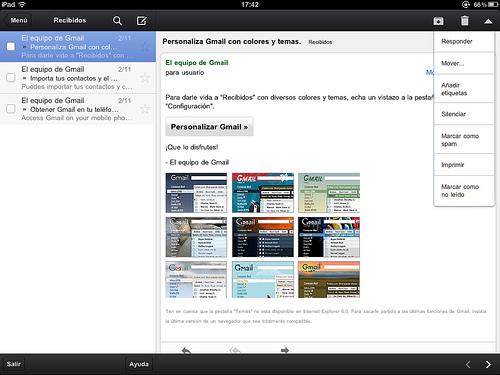Collapse the actions dropdown arrow

coord(488,21)
